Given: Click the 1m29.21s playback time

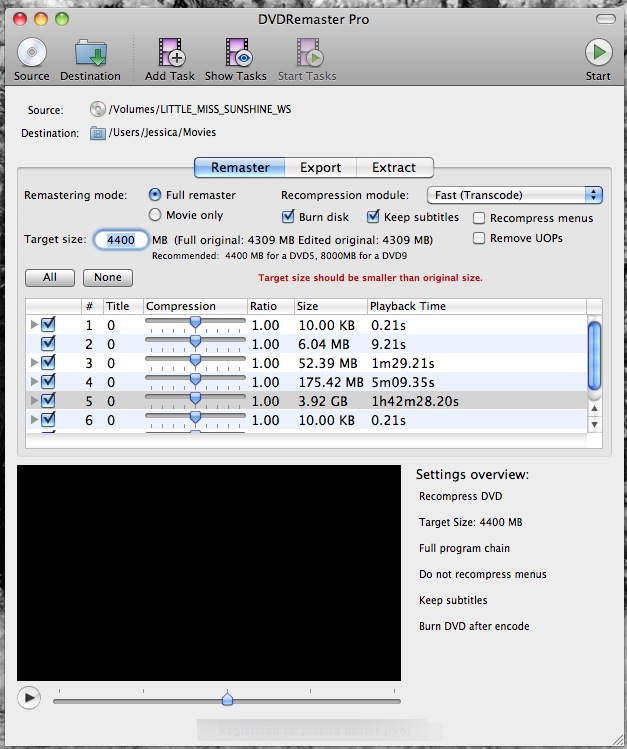Looking at the screenshot, I should click(403, 364).
